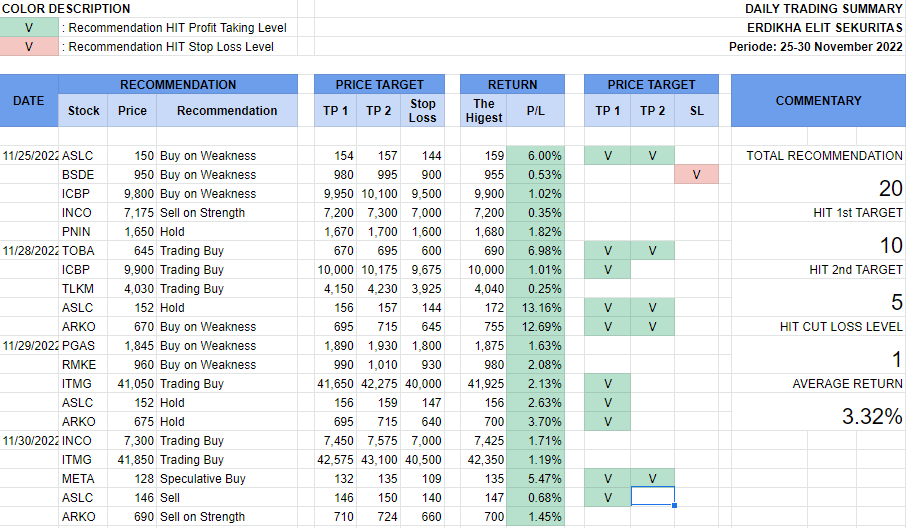The image size is (906, 528).
Task: Click the P/L column header
Action: point(536,111)
